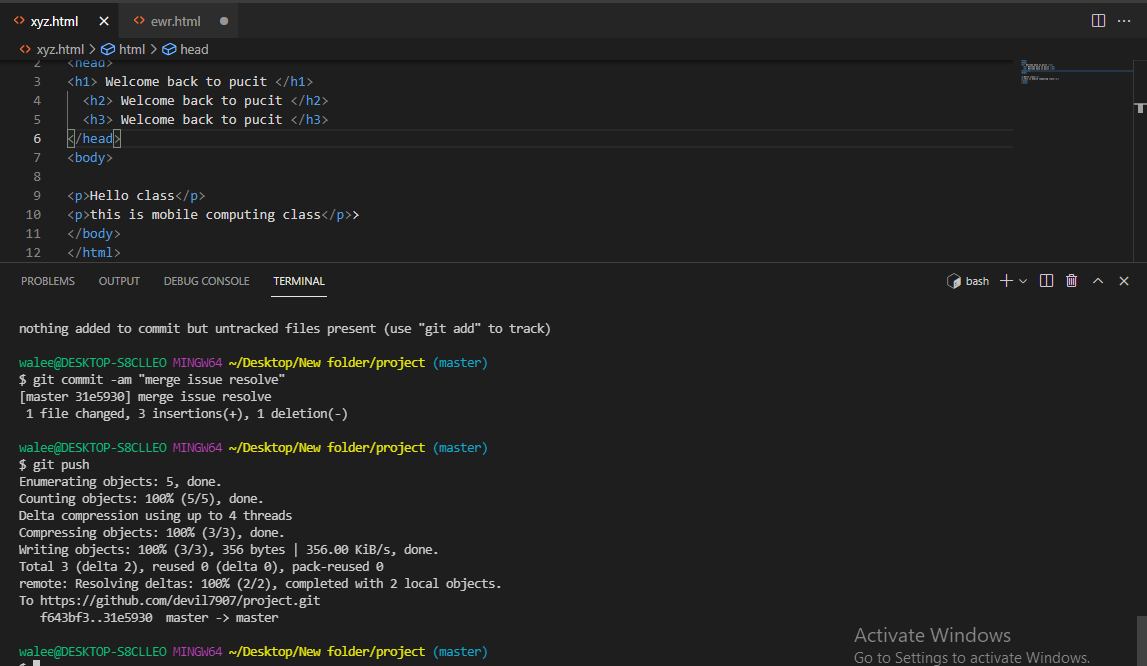Click the <h1> Welcome back to pucit line

[190, 81]
